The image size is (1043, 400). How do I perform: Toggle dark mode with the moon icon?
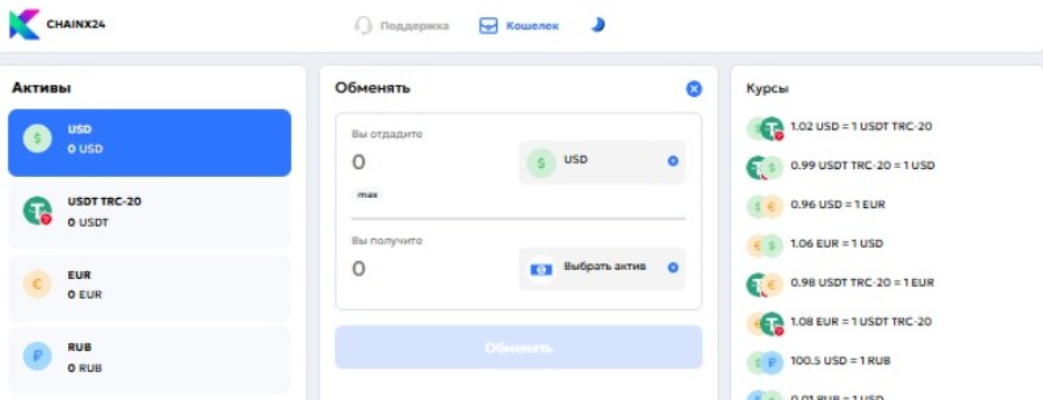597,25
